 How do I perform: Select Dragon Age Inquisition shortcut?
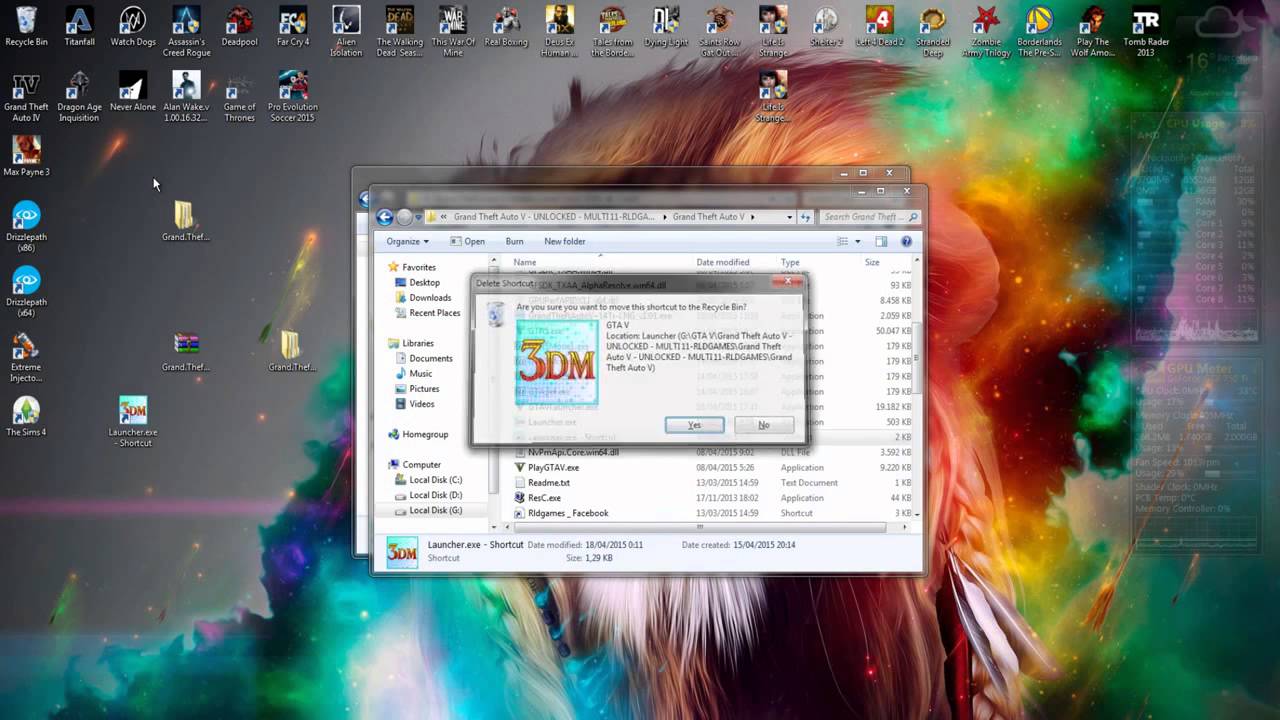79,97
